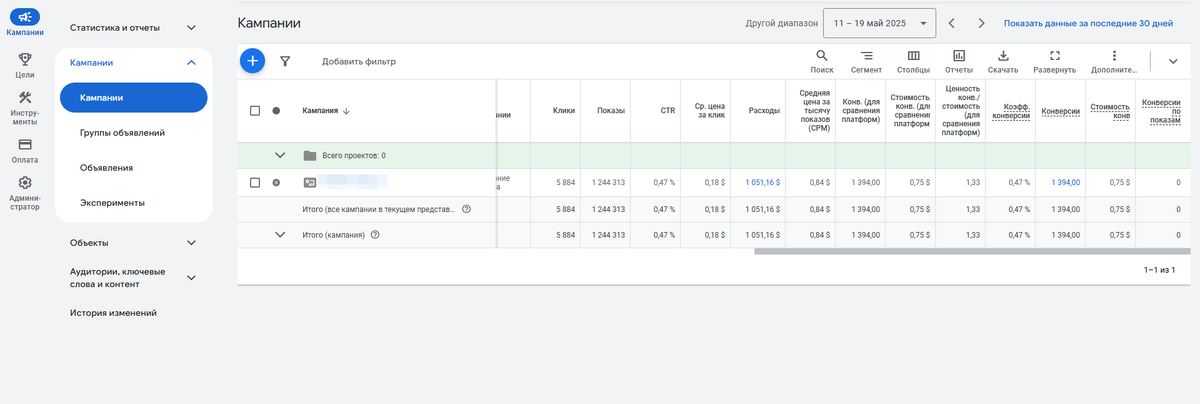Click Показать данные за последние 30 дней
Screen dimensions: 1200x404
(1088, 23)
